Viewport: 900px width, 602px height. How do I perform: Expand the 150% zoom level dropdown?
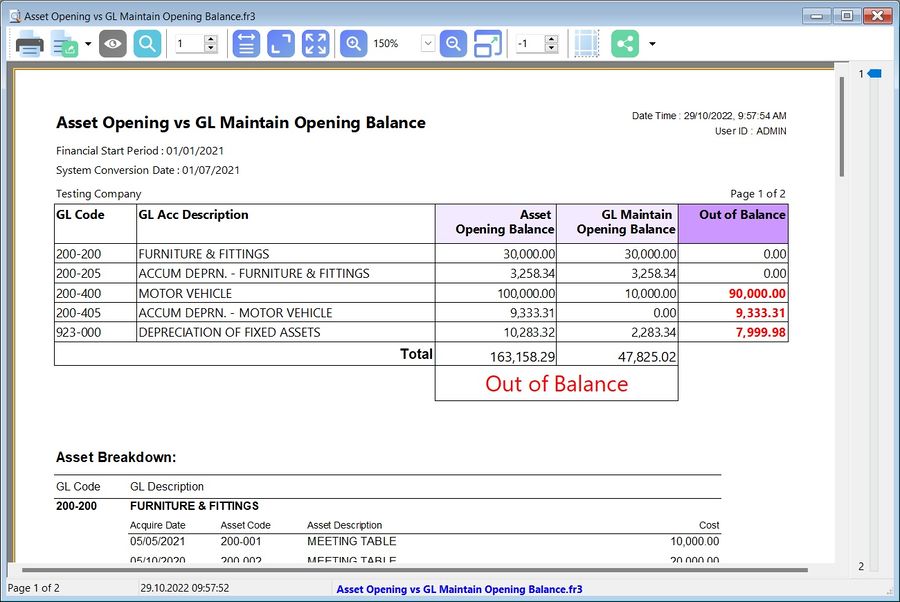pos(428,44)
